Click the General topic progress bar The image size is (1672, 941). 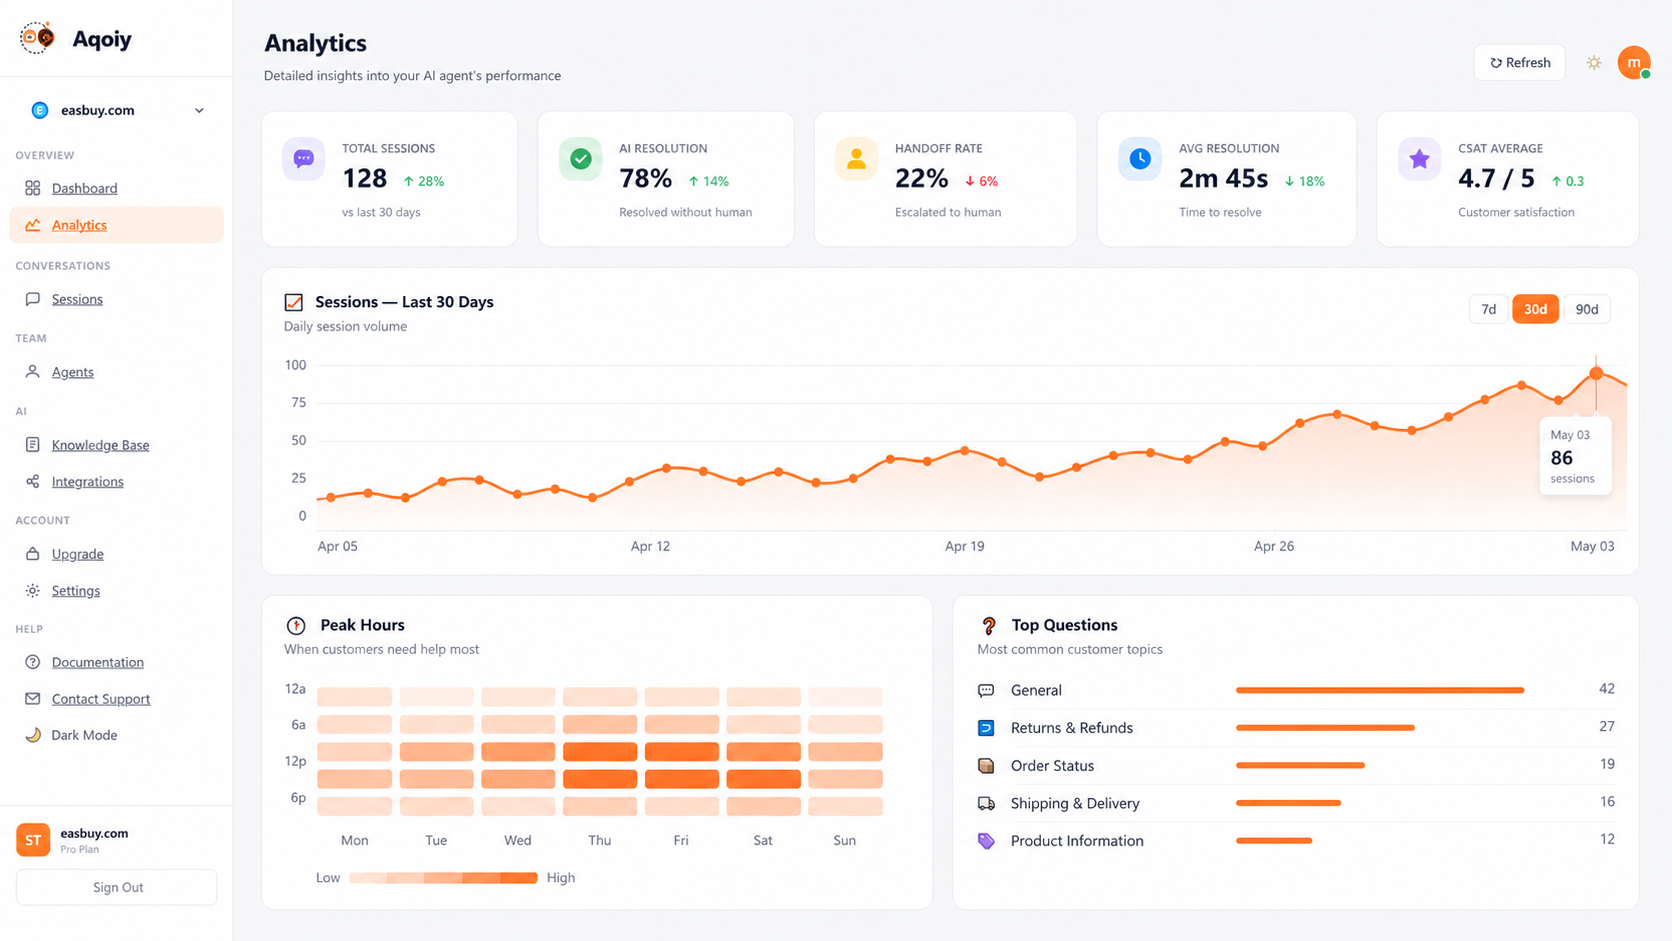(1380, 690)
